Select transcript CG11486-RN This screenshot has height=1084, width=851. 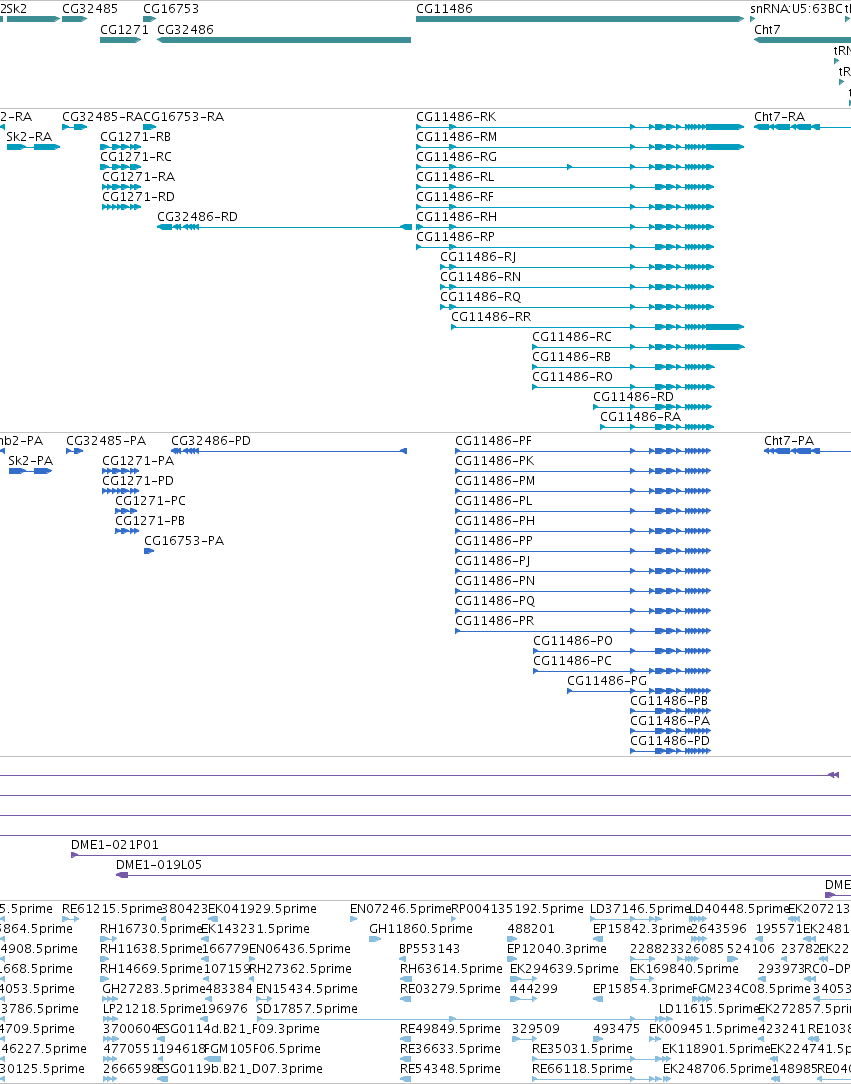480,277
